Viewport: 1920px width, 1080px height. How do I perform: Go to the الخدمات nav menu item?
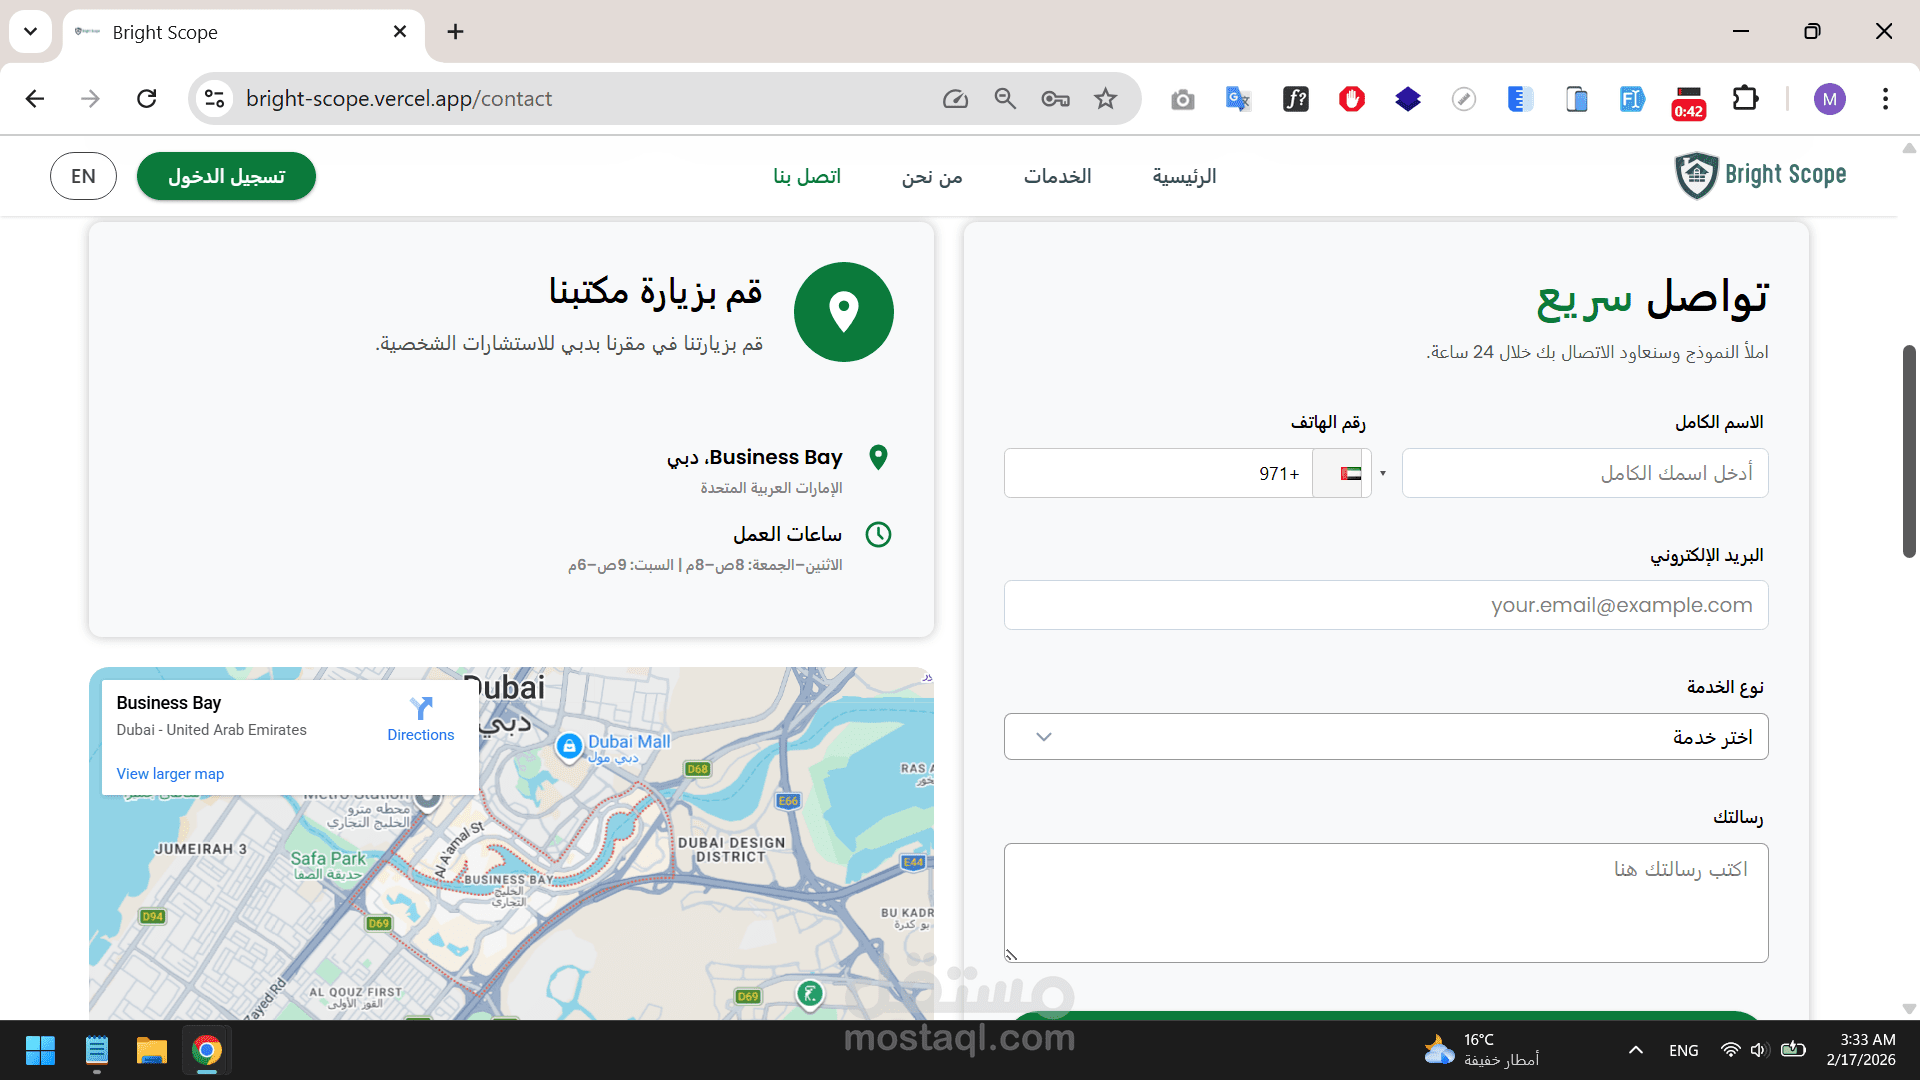(1057, 176)
